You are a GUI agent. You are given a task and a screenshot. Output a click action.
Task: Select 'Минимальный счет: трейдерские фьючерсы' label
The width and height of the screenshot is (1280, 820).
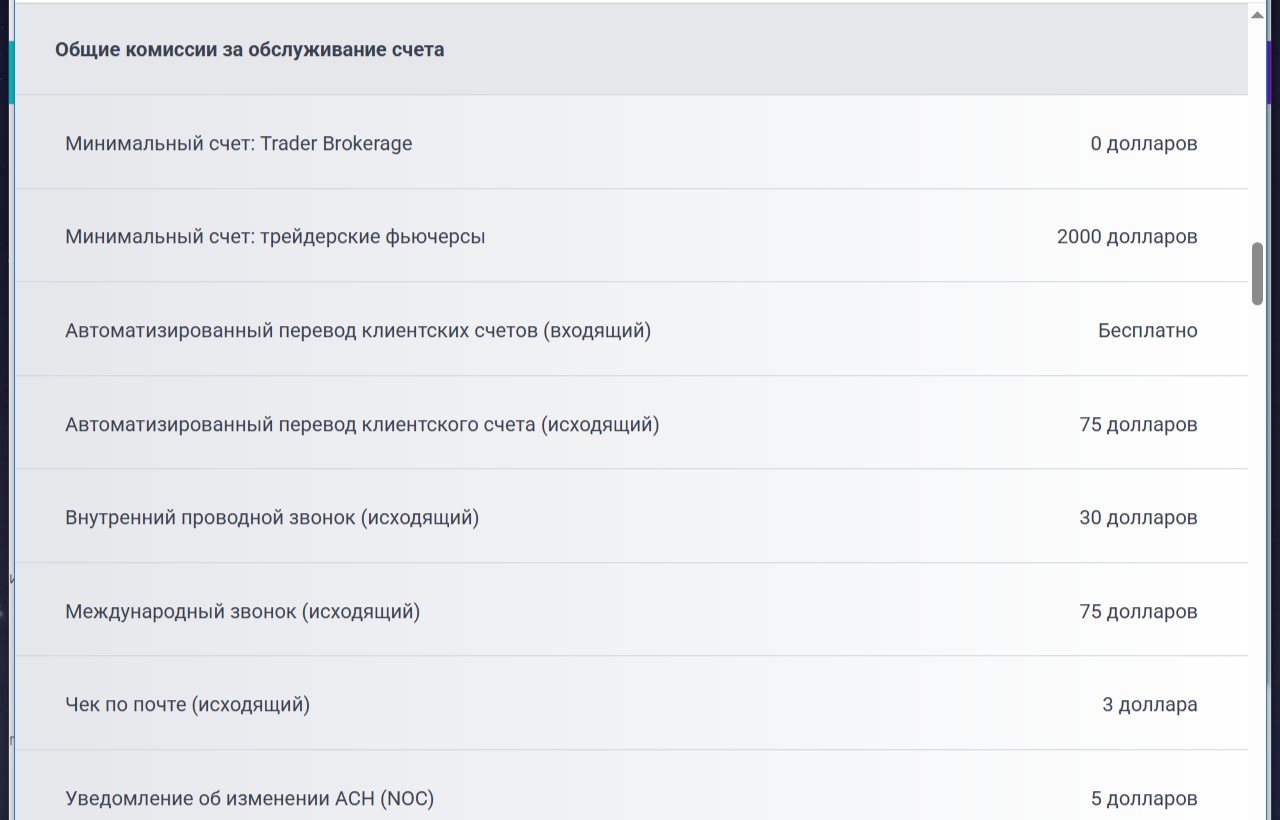click(x=275, y=237)
